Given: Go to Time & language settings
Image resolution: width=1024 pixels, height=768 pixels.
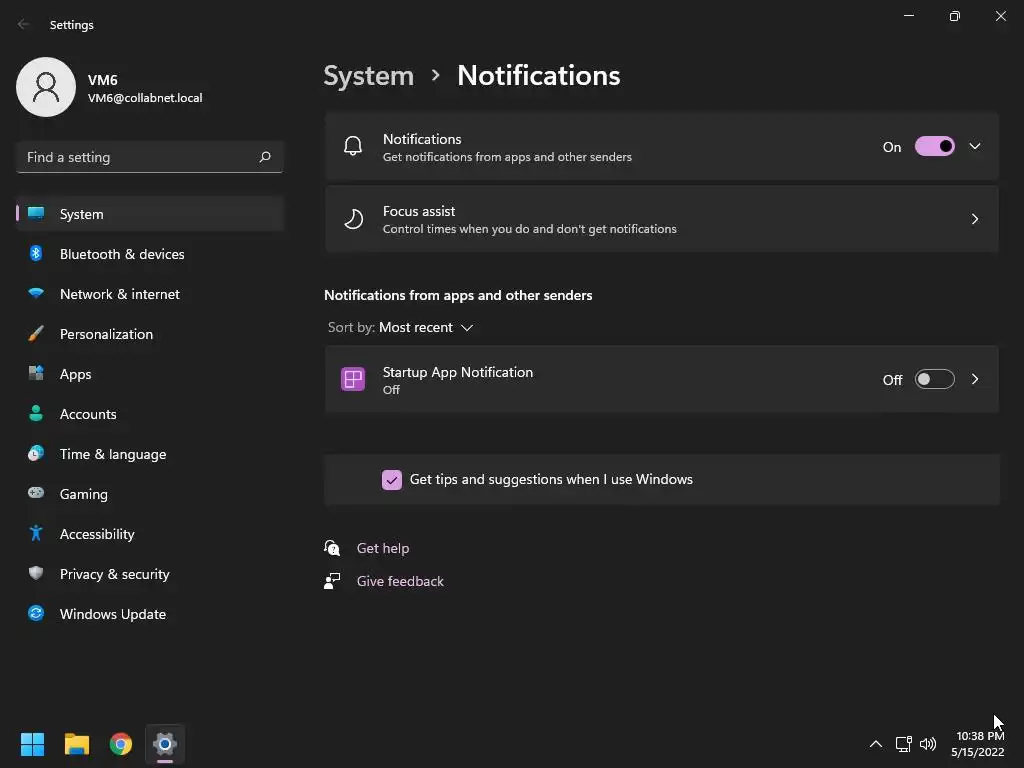Looking at the screenshot, I should [x=112, y=454].
